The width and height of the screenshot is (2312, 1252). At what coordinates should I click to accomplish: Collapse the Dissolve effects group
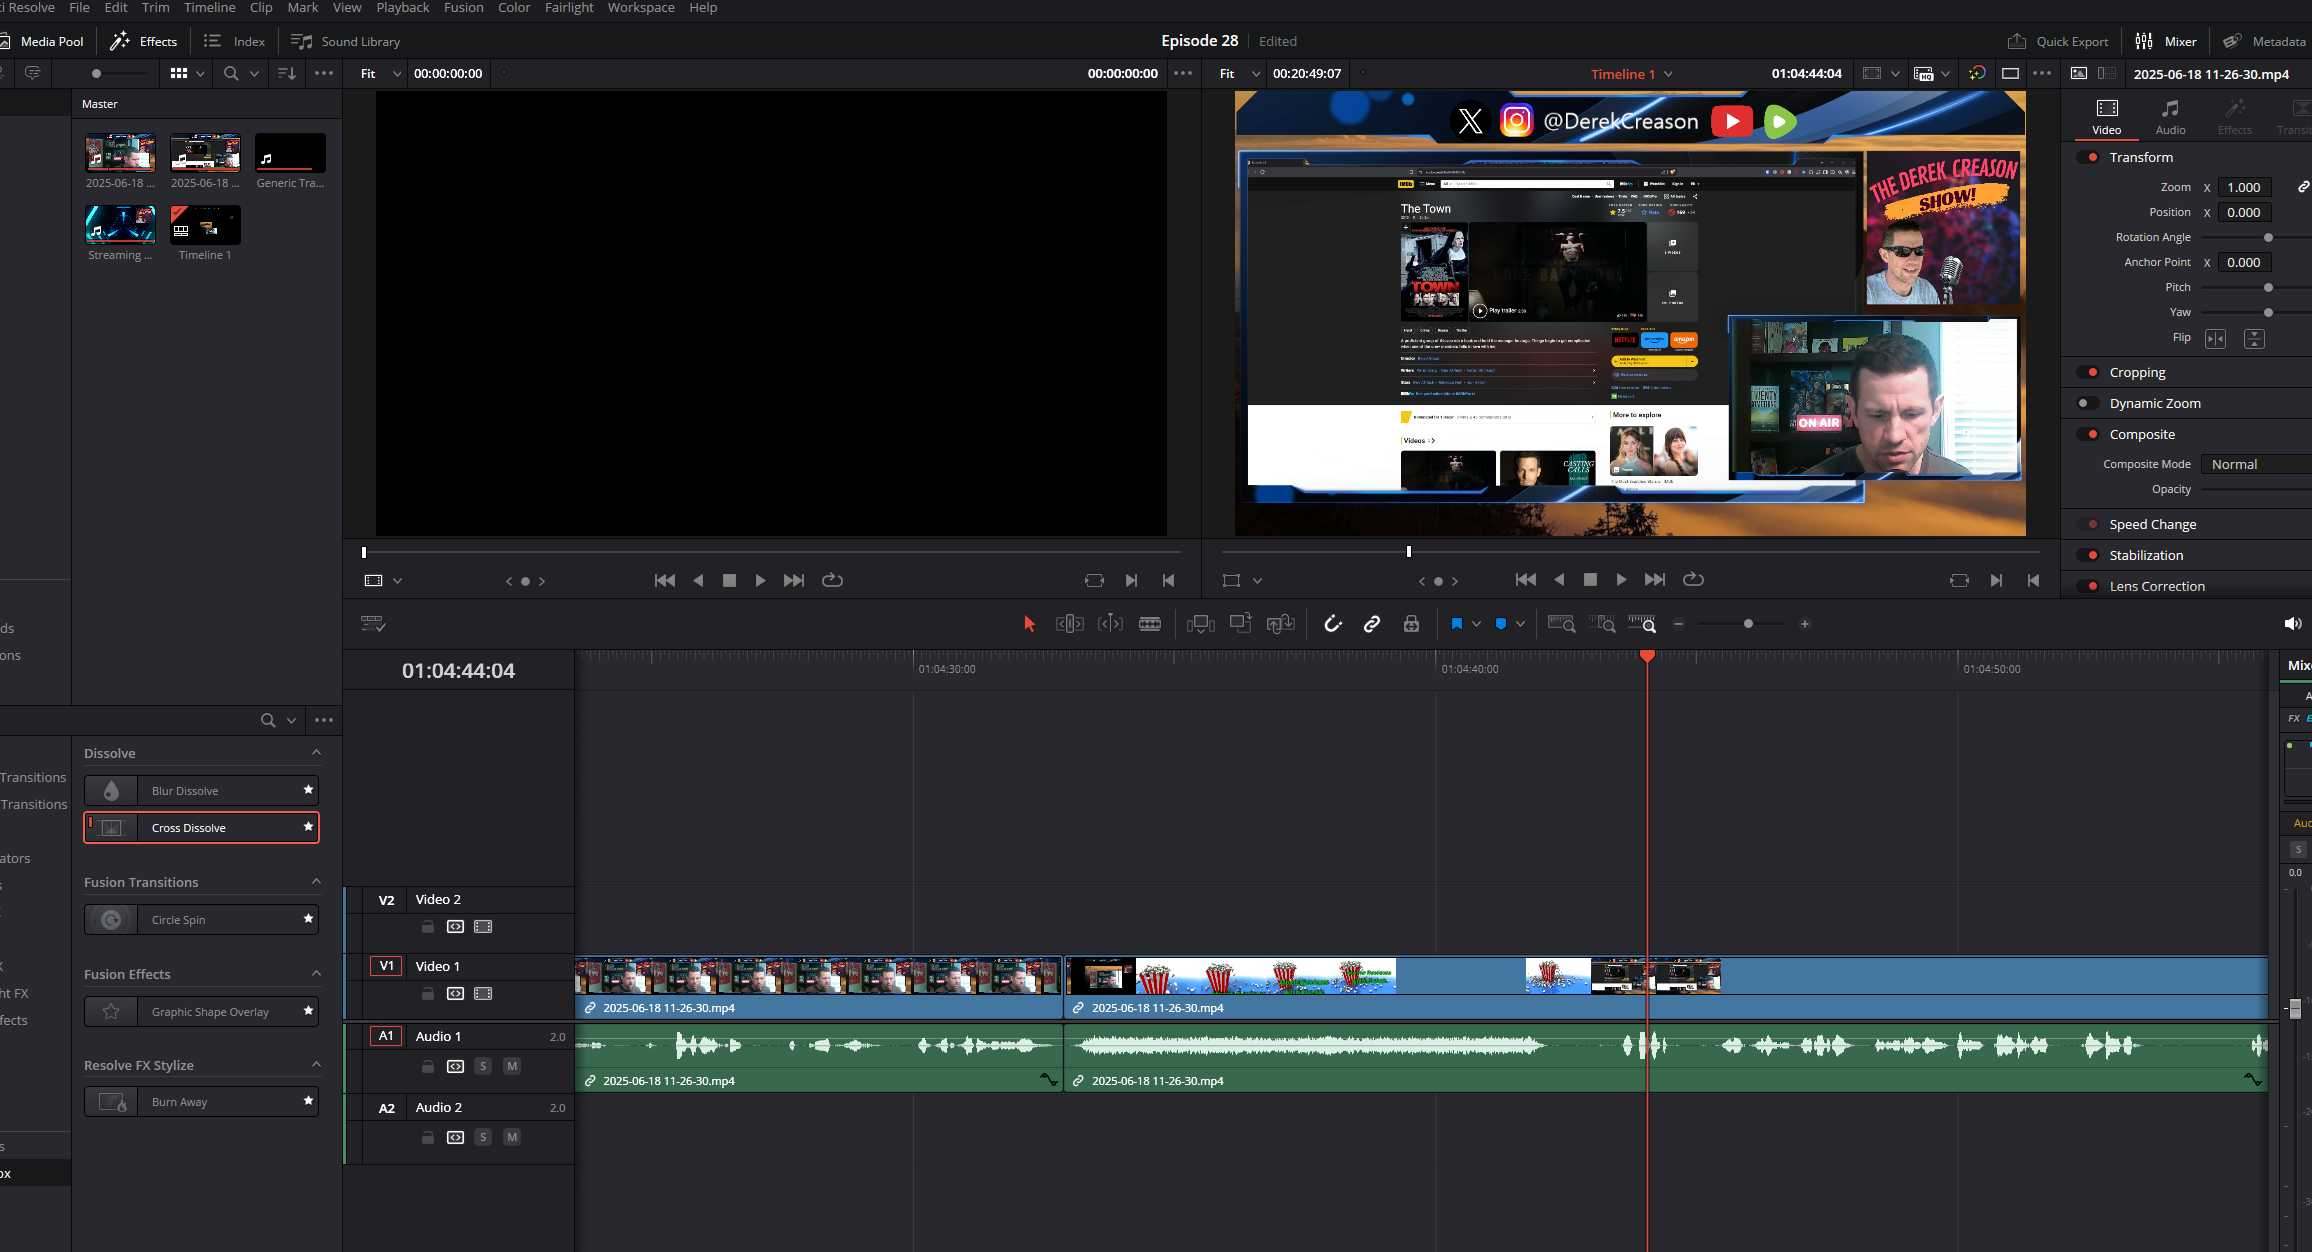pos(316,752)
